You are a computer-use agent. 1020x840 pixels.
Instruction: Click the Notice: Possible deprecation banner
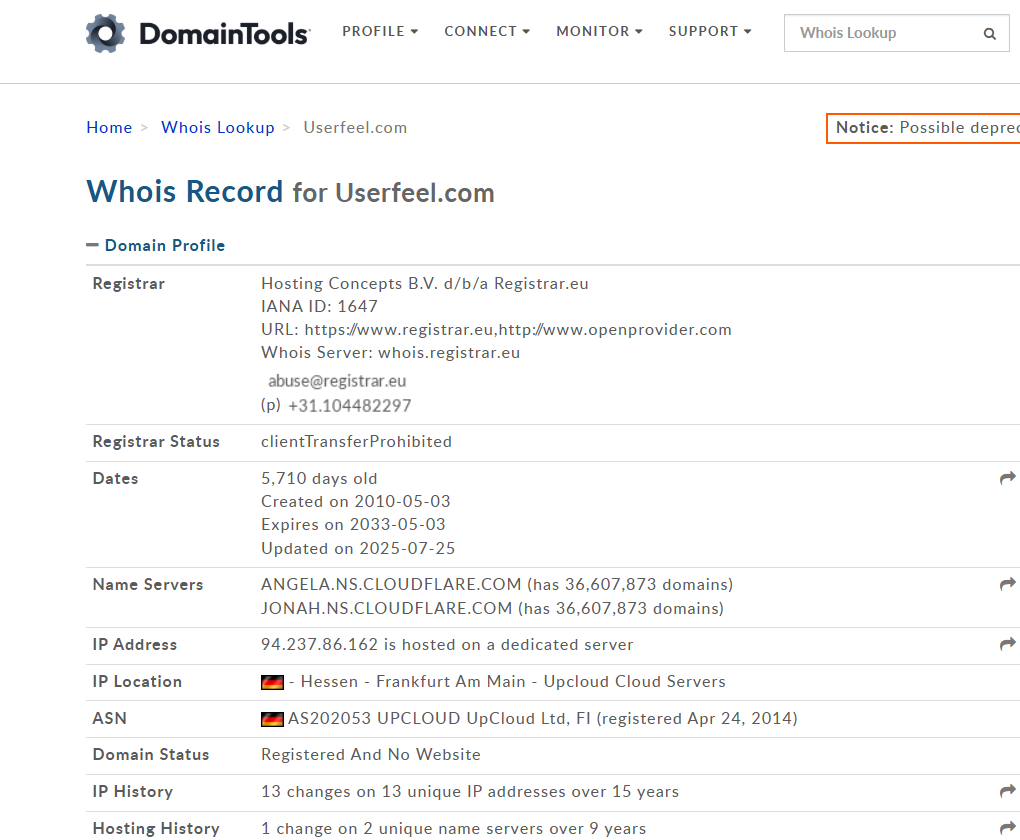(923, 128)
